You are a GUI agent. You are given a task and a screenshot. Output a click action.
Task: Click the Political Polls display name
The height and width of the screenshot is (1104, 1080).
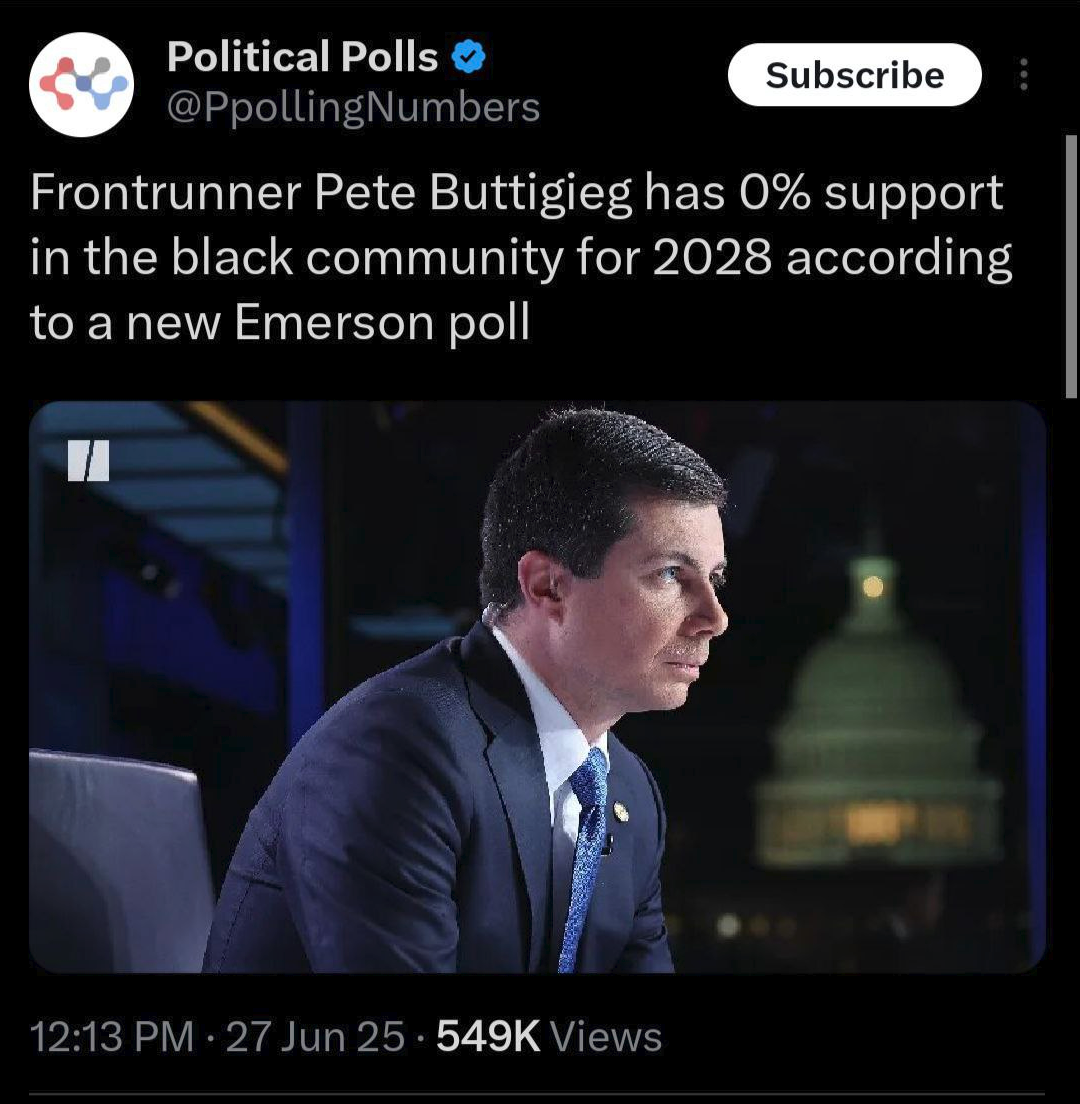pos(302,56)
